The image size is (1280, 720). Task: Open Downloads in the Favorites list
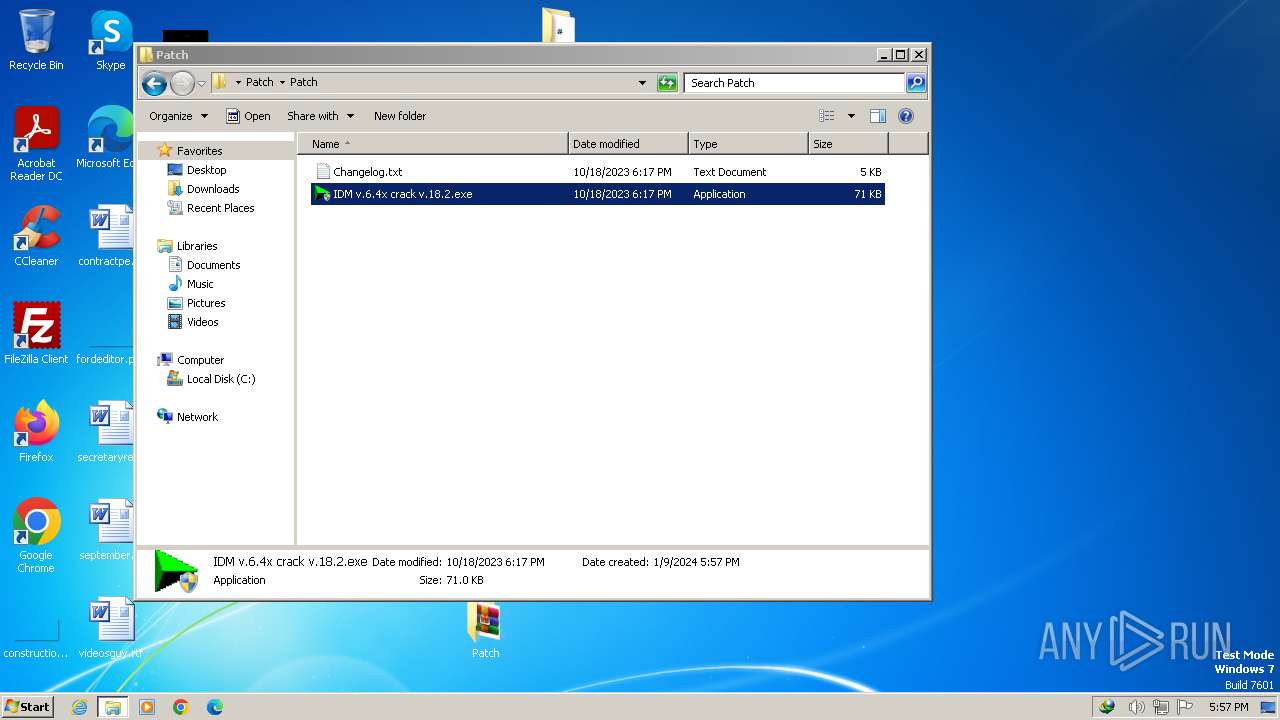[x=213, y=189]
